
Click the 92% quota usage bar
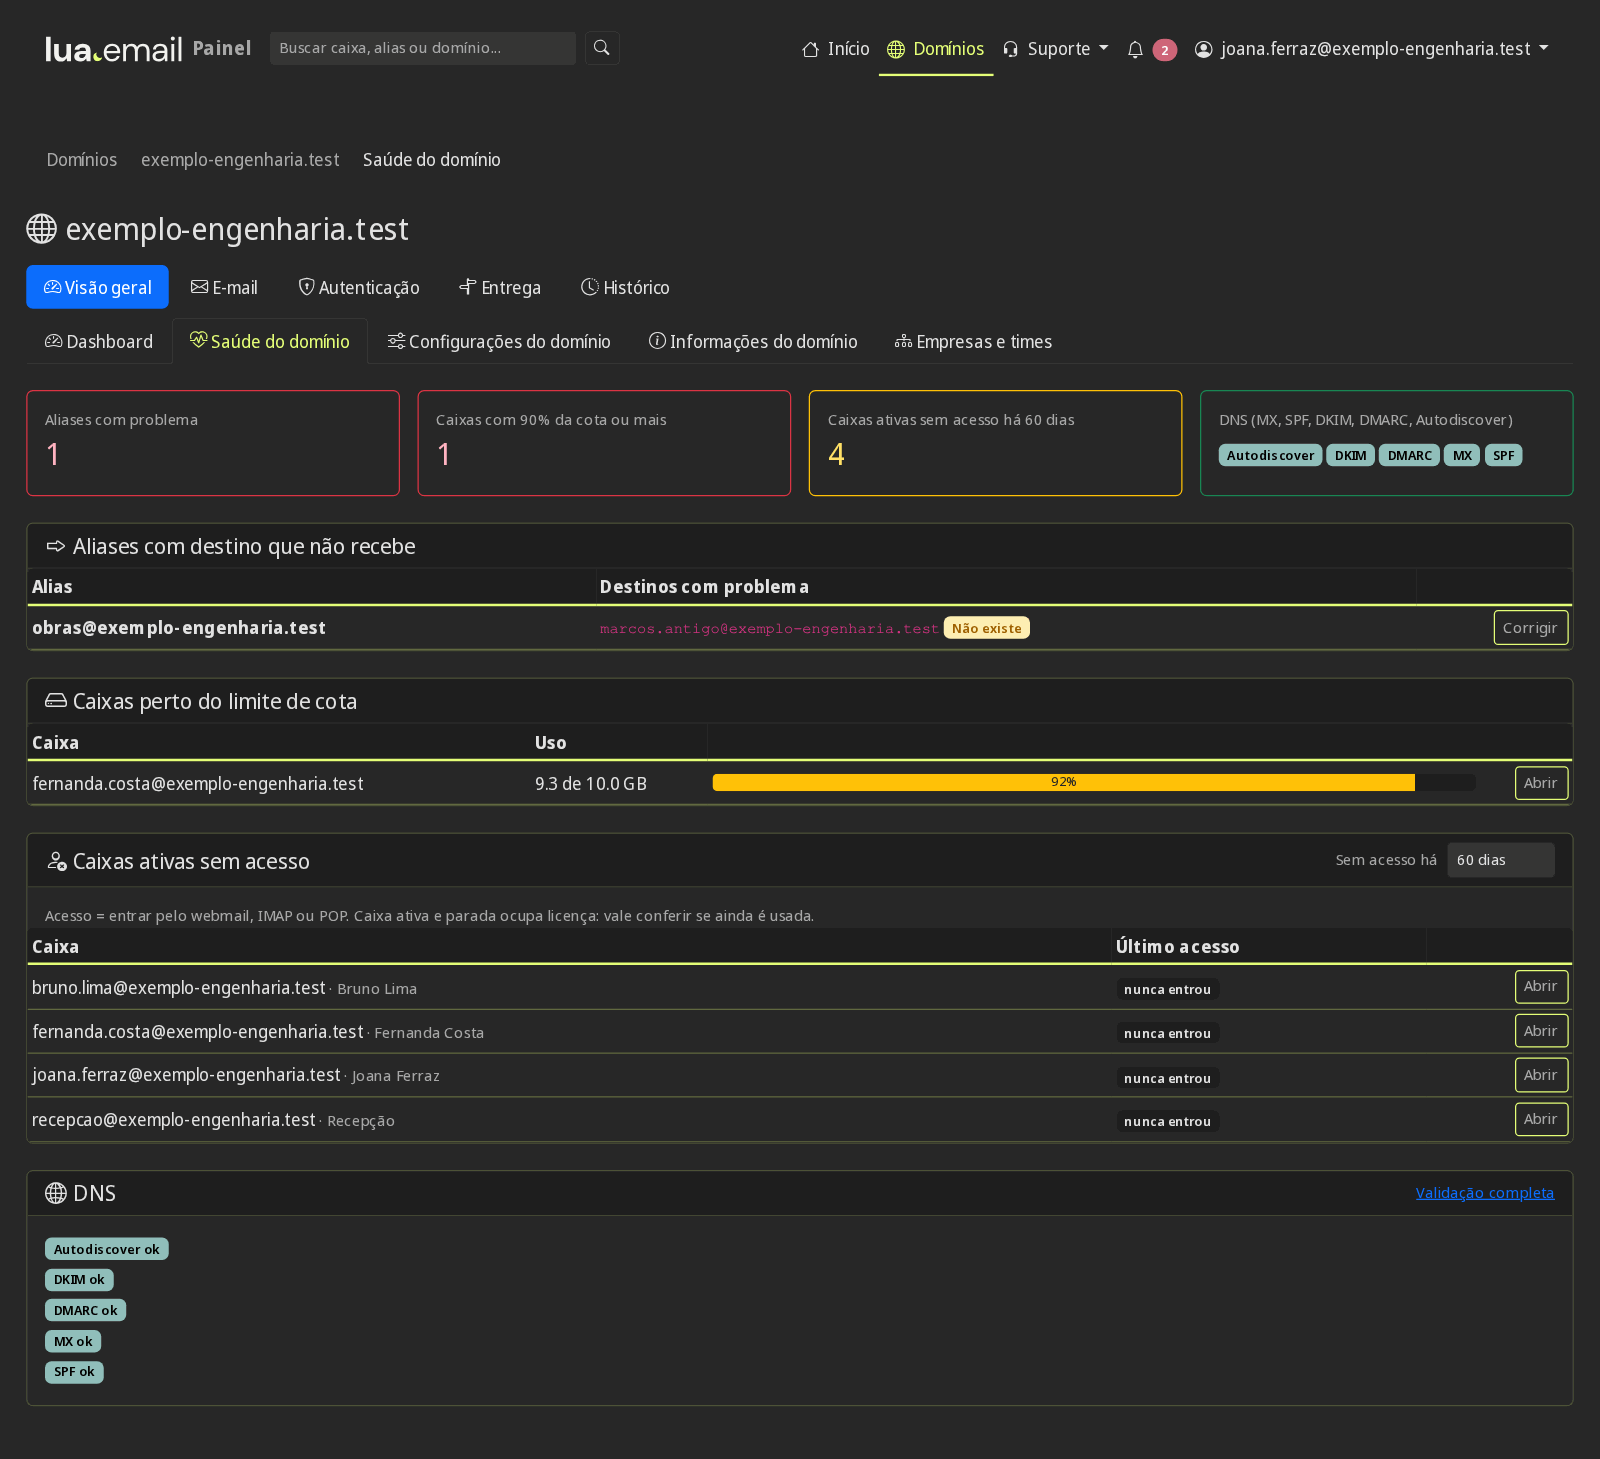pos(1094,782)
